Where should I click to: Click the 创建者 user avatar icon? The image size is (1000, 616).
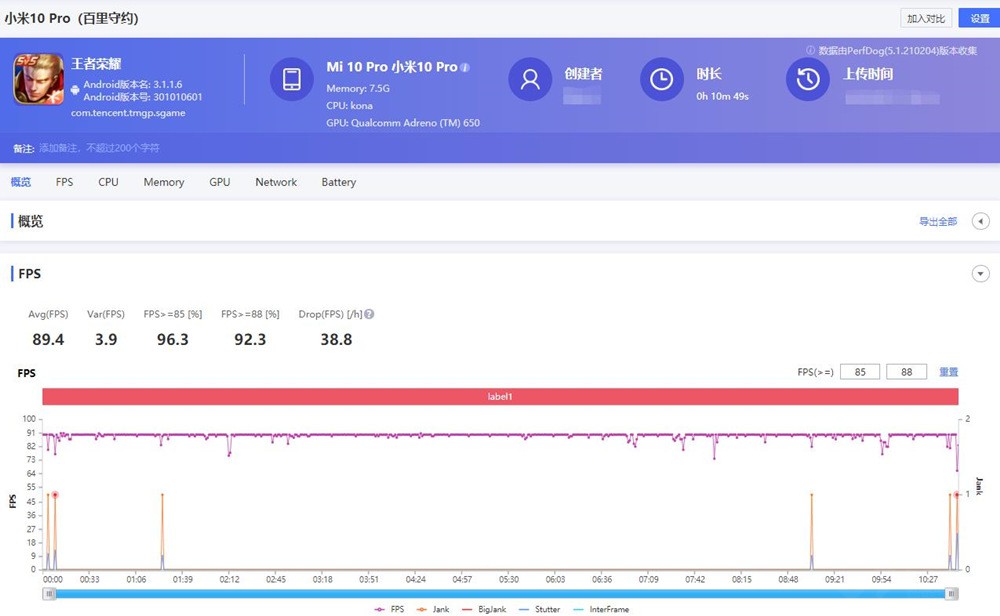tap(530, 79)
